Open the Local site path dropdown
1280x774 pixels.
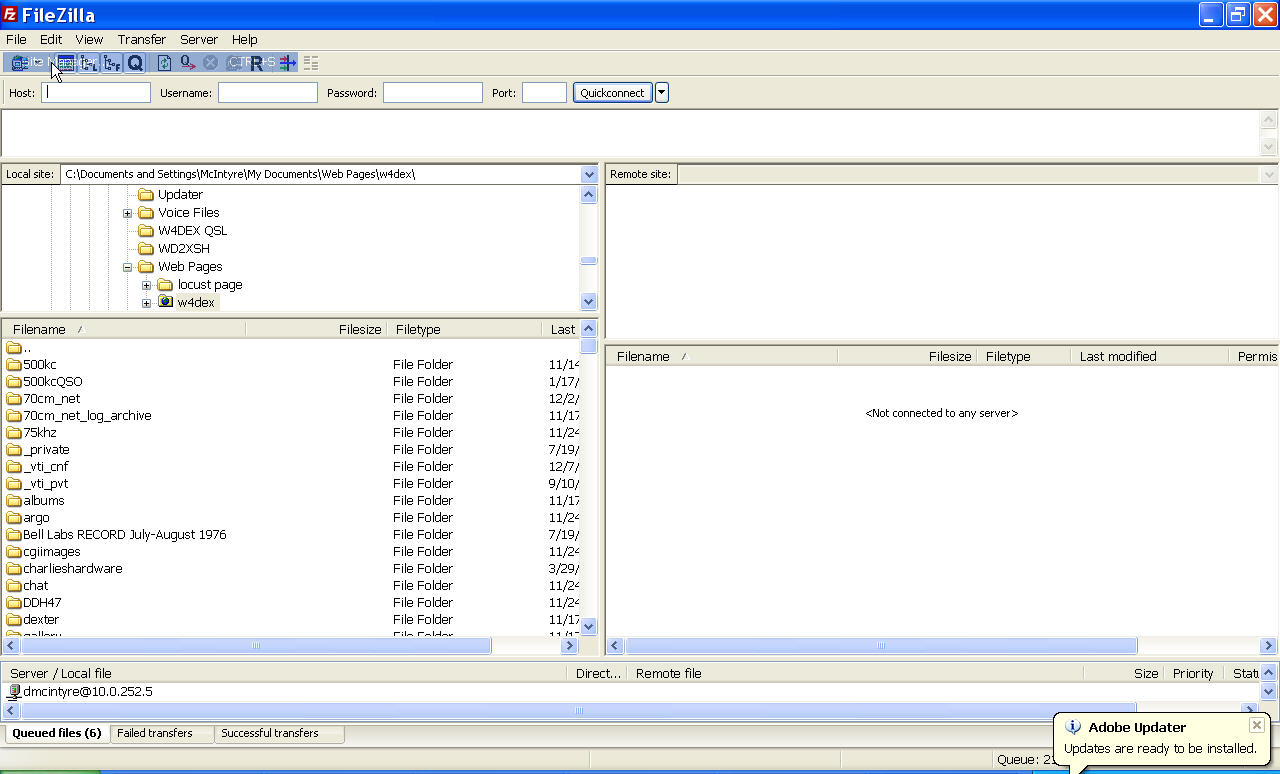pyautogui.click(x=589, y=174)
